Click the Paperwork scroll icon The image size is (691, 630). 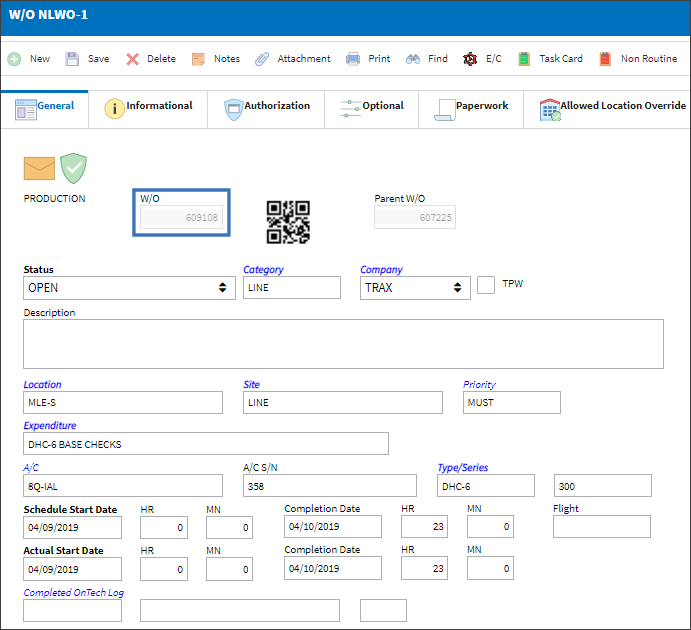point(445,110)
